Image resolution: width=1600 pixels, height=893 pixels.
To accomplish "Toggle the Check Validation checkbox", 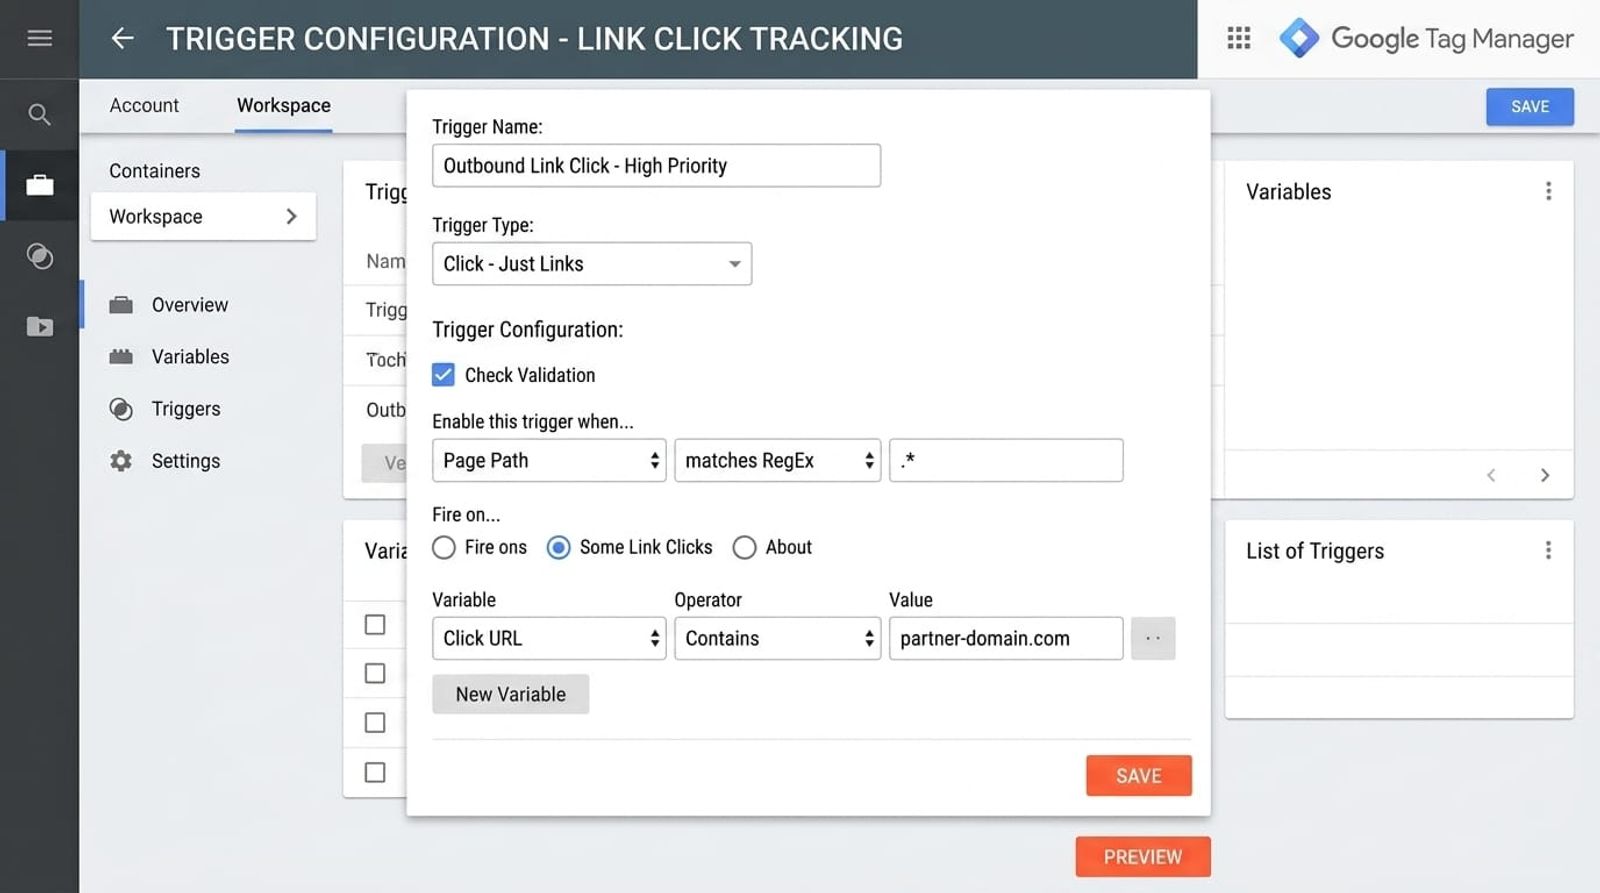I will coord(443,375).
